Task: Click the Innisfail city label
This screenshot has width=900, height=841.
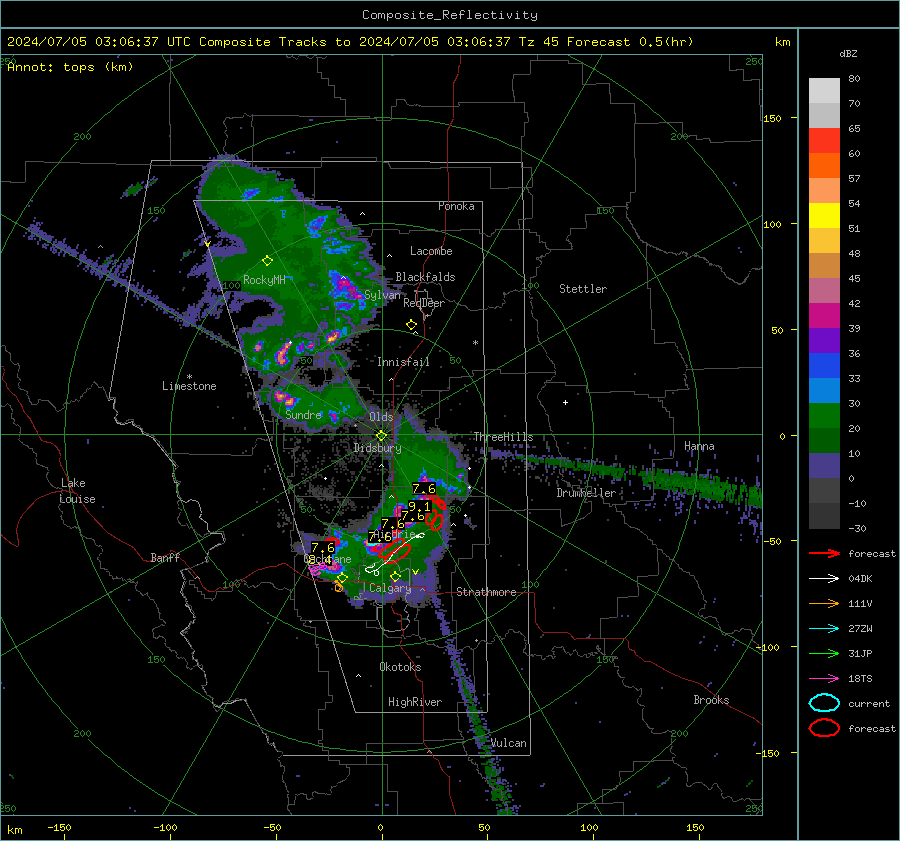Action: (403, 362)
